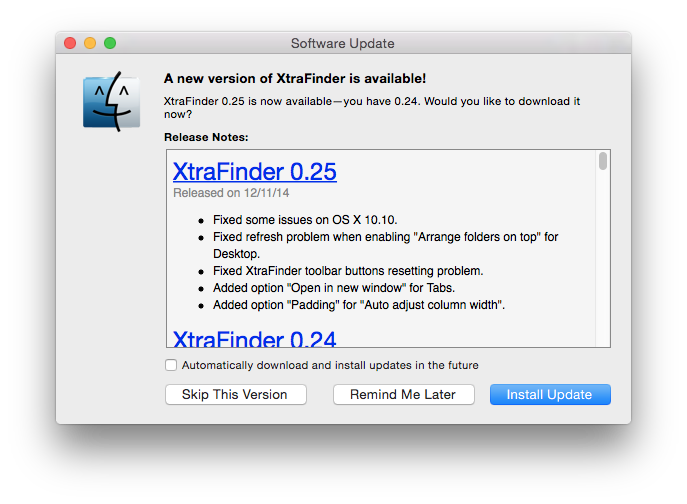Minimize the Software Update window
Image resolution: width=687 pixels, height=504 pixels.
tap(90, 43)
